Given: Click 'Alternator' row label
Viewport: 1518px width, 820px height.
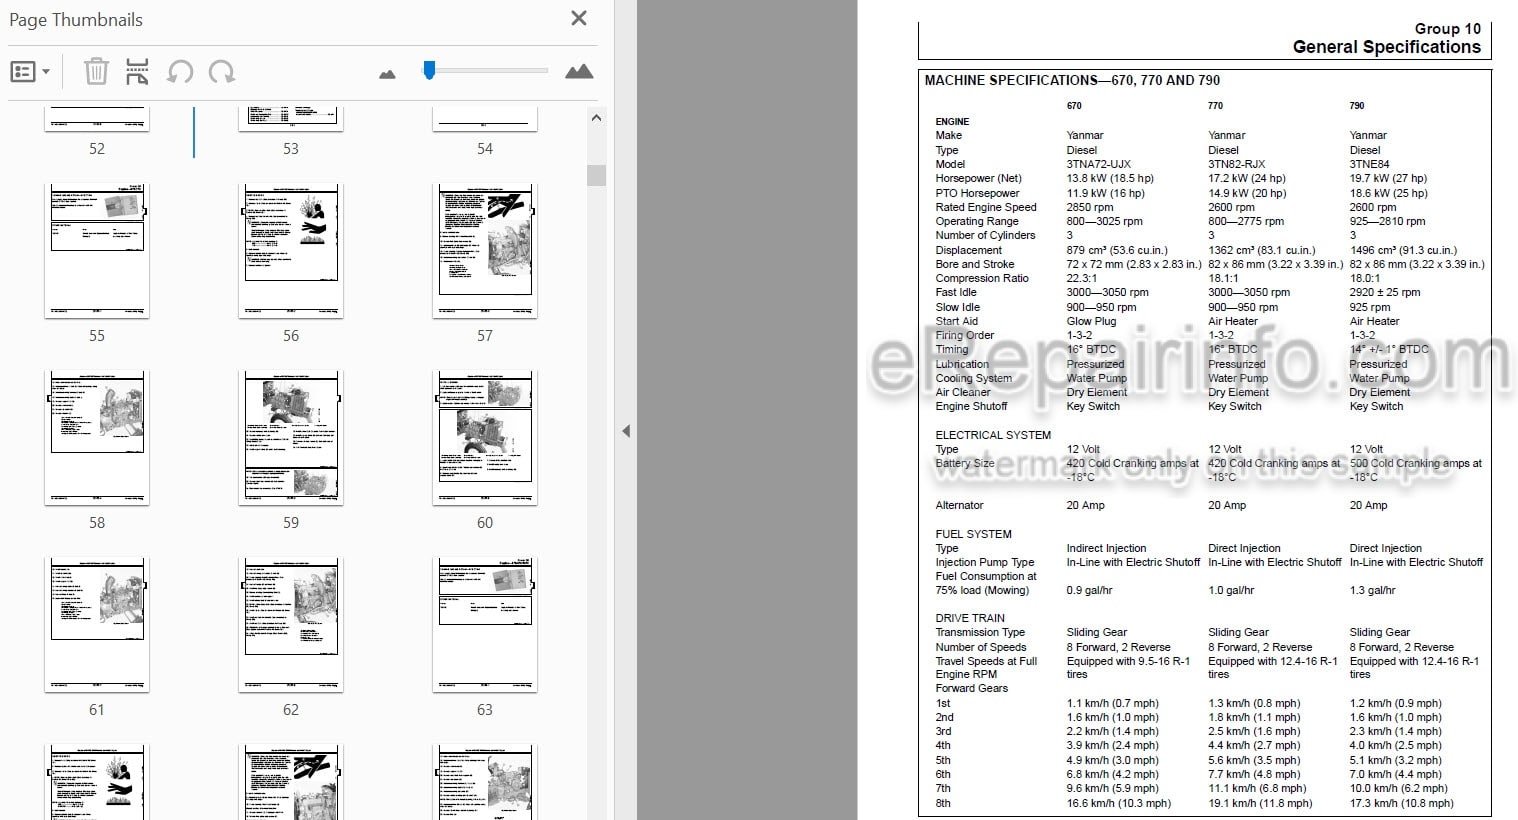Looking at the screenshot, I should 959,505.
